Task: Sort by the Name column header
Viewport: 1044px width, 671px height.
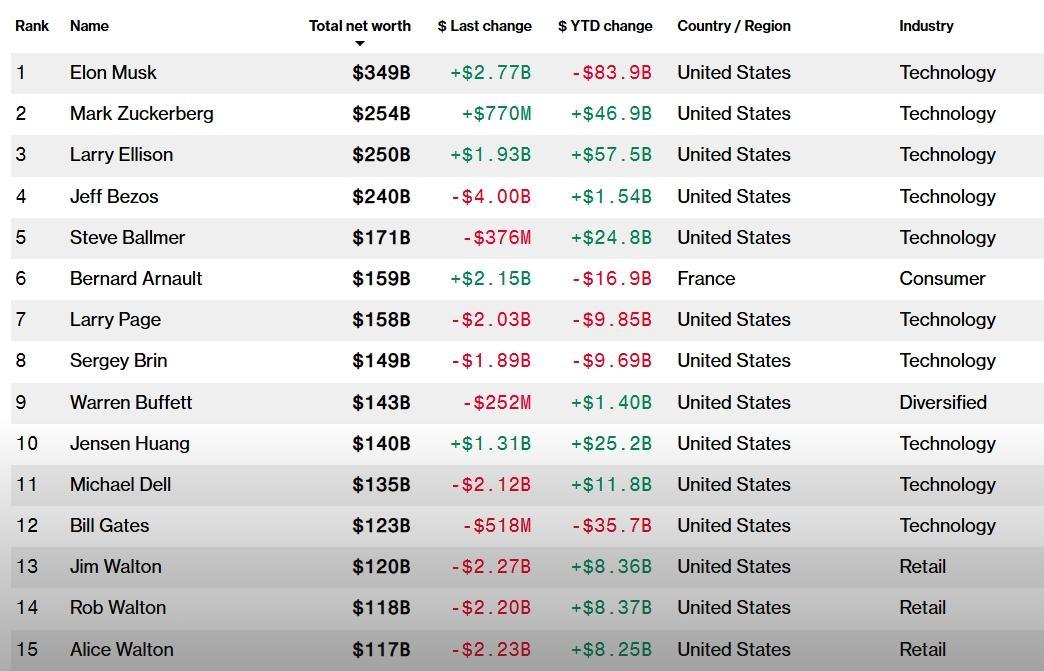Action: (x=89, y=26)
